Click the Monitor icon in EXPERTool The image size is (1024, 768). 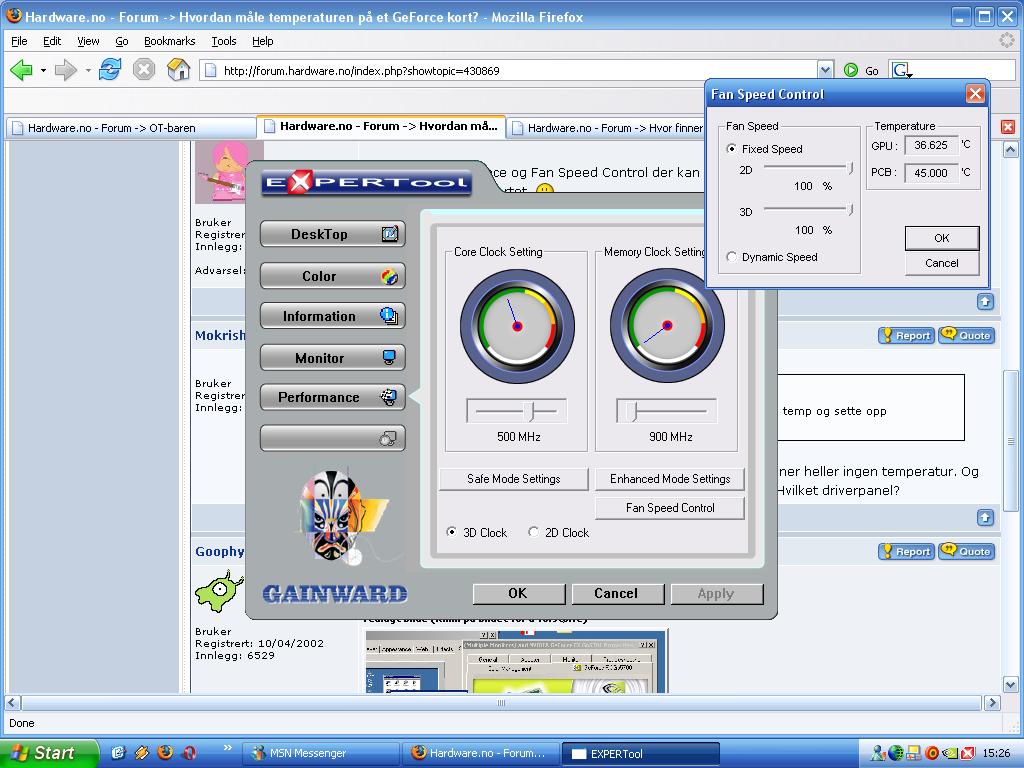coord(389,357)
